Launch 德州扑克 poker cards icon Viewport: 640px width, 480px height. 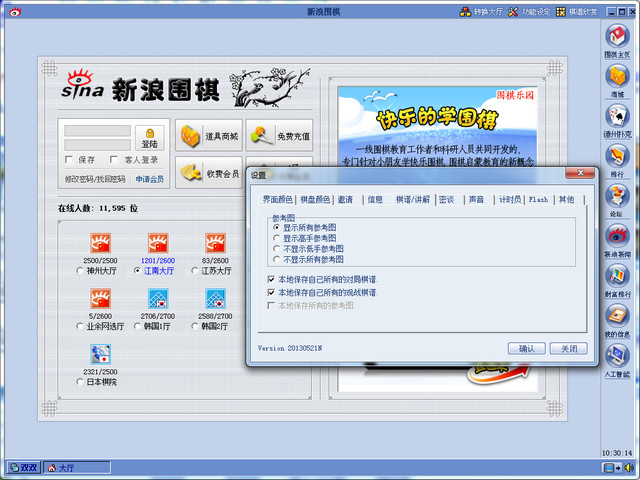[617, 116]
